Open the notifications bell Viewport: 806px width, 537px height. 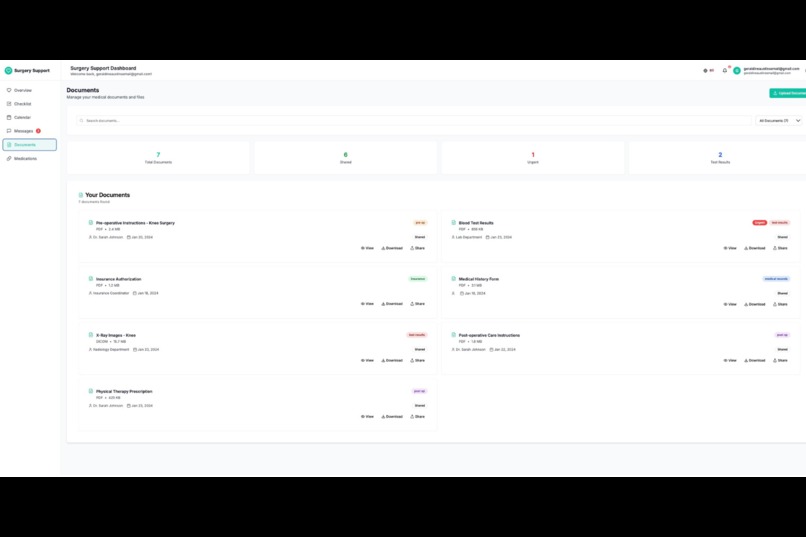(x=725, y=70)
